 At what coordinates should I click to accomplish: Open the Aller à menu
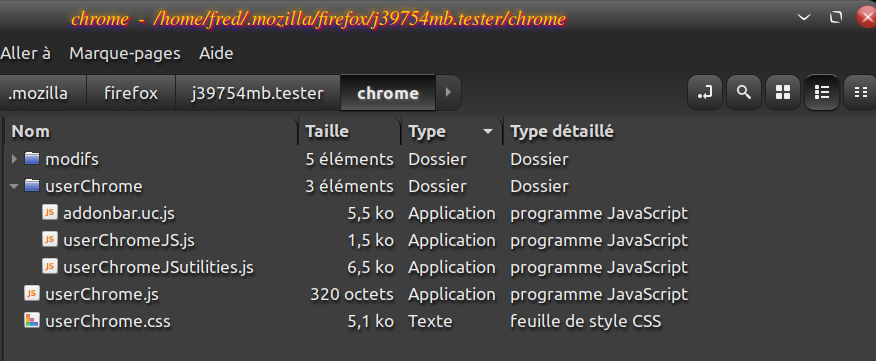25,54
